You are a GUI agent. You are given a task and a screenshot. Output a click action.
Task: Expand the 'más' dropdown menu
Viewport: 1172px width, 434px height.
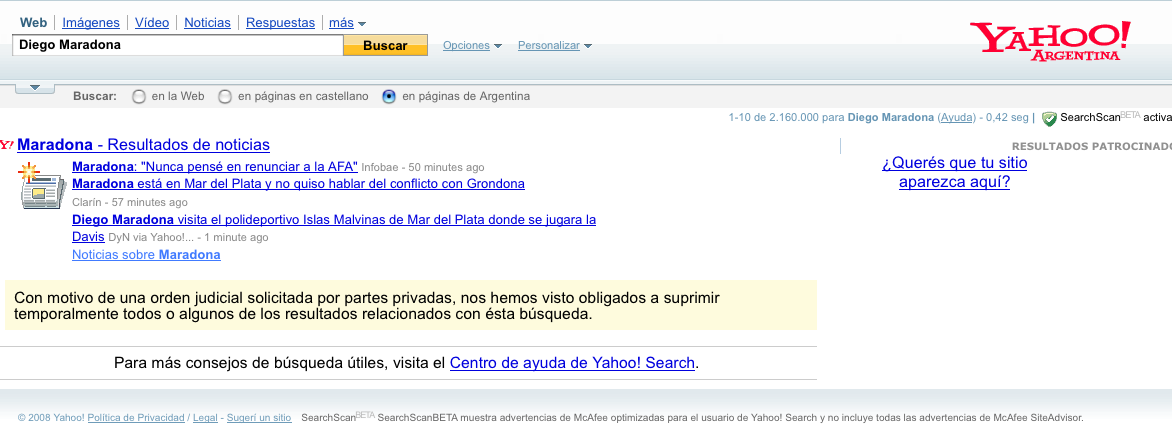click(348, 23)
